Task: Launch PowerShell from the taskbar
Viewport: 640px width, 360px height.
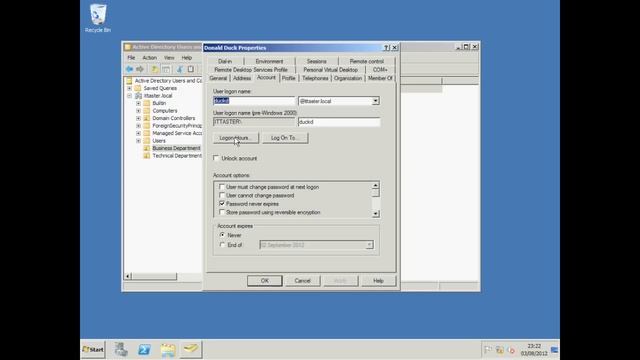Action: point(144,349)
